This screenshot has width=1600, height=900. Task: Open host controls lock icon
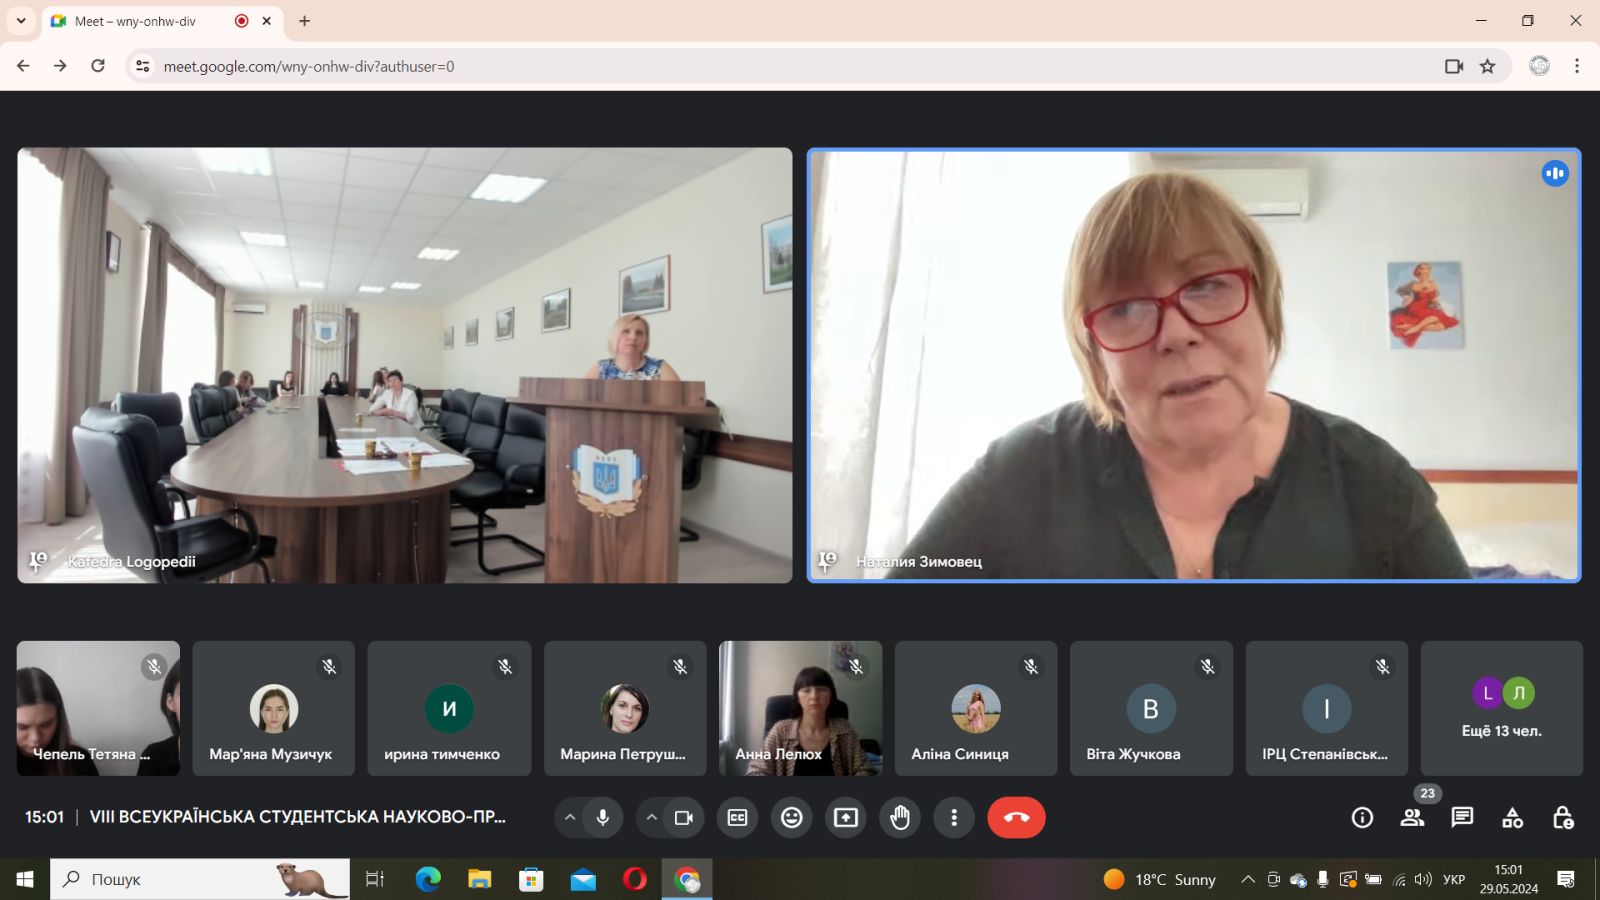pos(1562,818)
